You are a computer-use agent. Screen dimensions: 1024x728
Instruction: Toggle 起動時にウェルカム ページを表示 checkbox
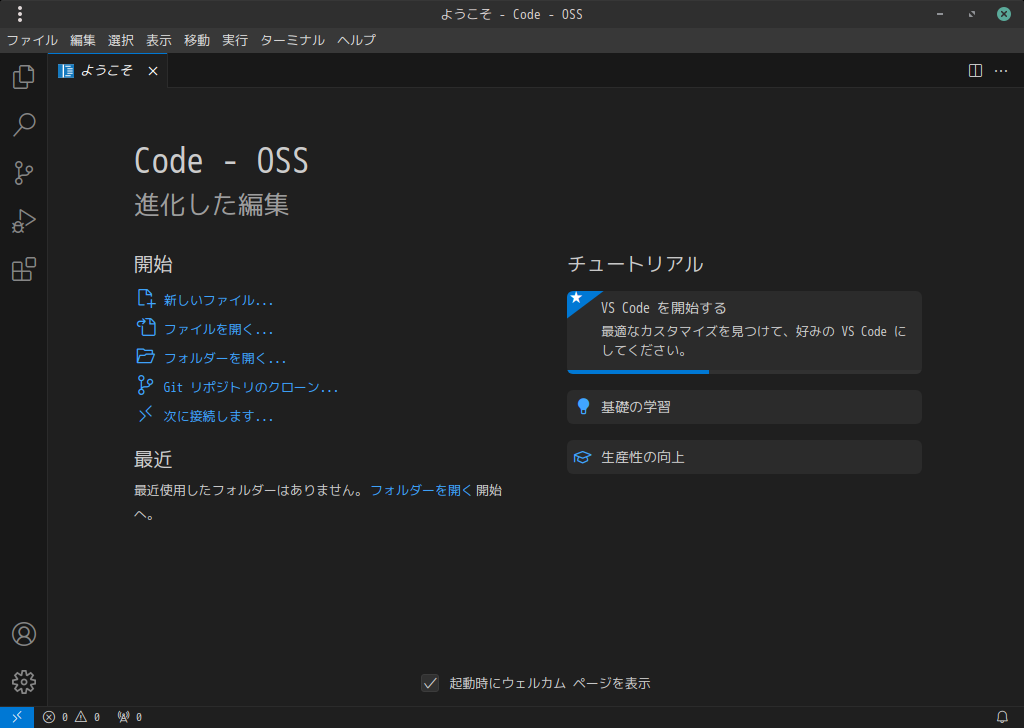coord(430,683)
